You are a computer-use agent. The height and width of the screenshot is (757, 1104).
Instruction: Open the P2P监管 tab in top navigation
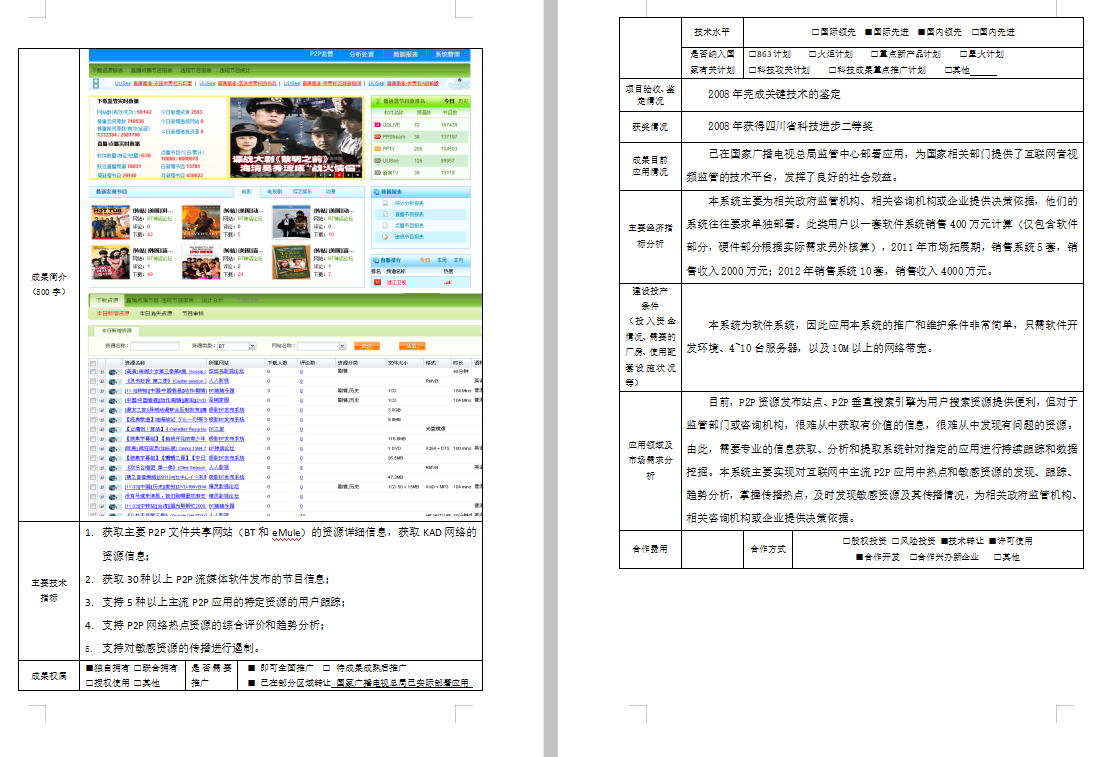click(x=321, y=53)
